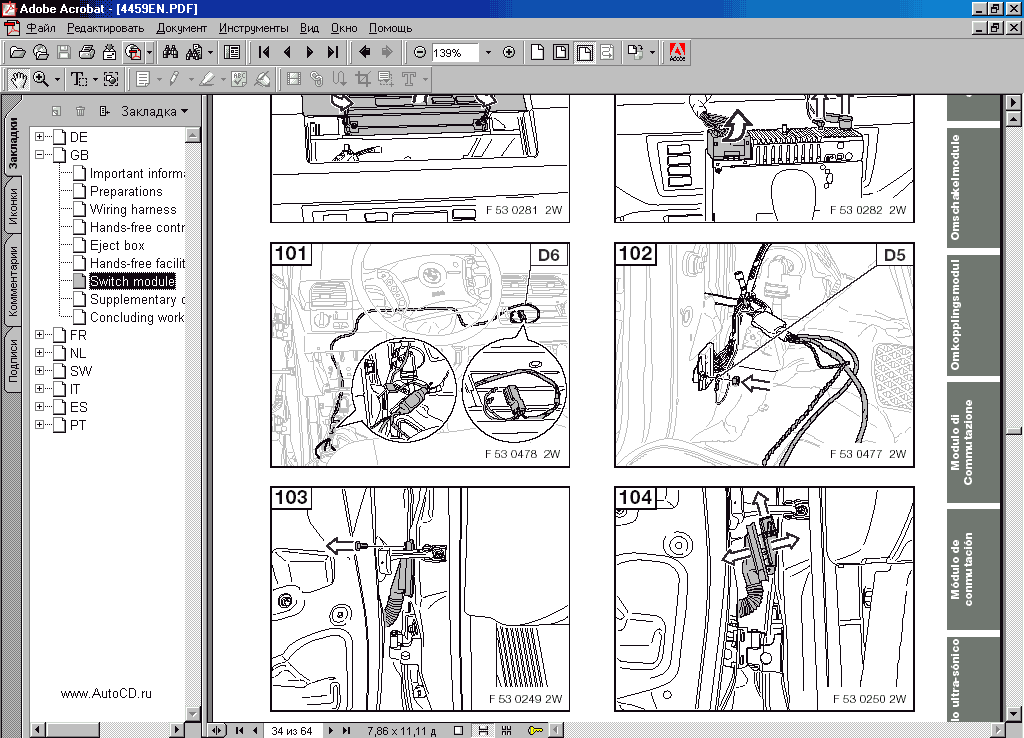The height and width of the screenshot is (738, 1024).
Task: Select Continuous layout in status bar
Action: click(x=483, y=731)
